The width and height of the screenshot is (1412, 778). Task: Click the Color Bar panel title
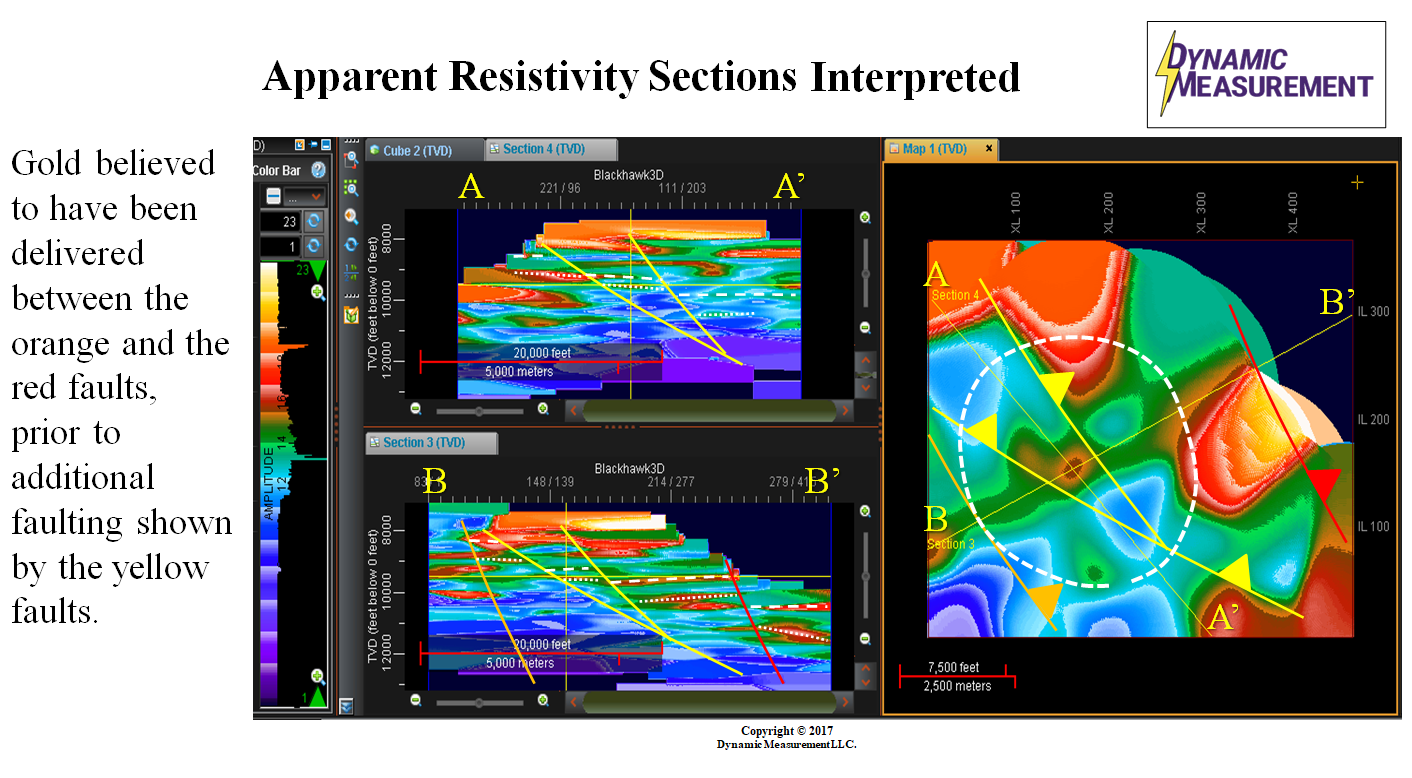tap(277, 171)
